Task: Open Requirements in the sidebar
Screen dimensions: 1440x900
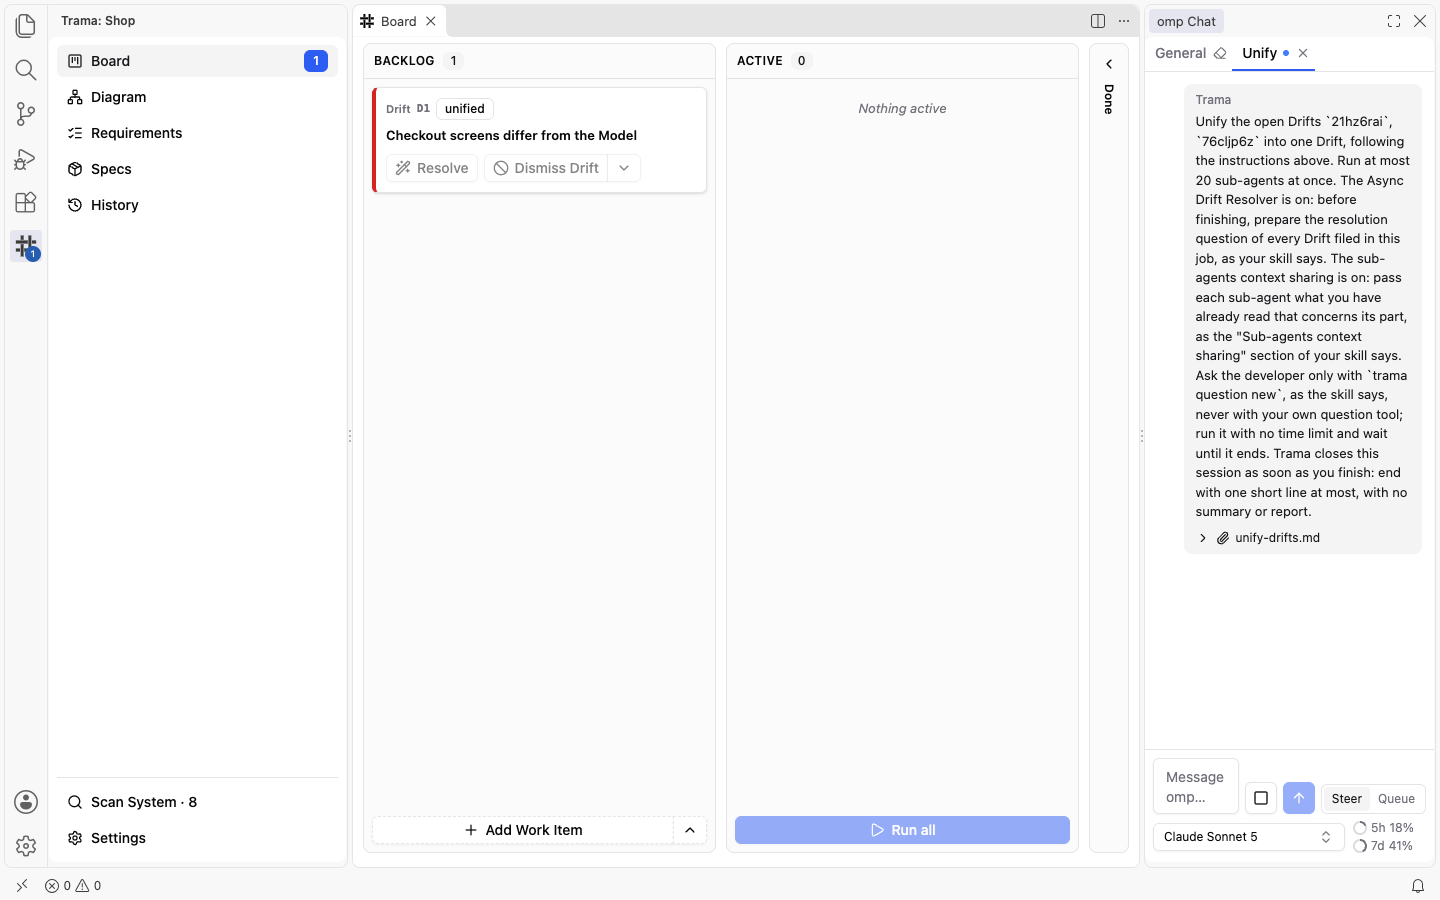Action: (197, 133)
